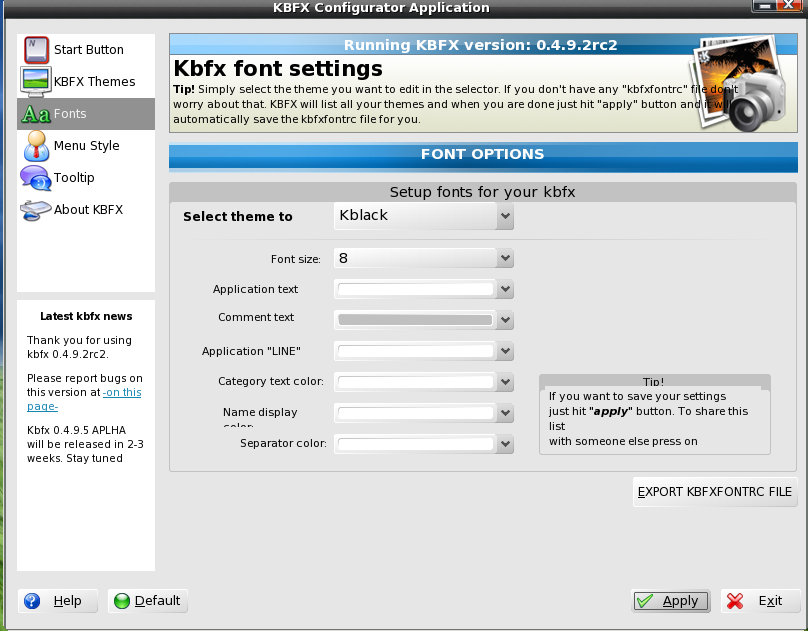Click the camera photo graphic in header
Image resolution: width=808 pixels, height=631 pixels.
pos(739,82)
